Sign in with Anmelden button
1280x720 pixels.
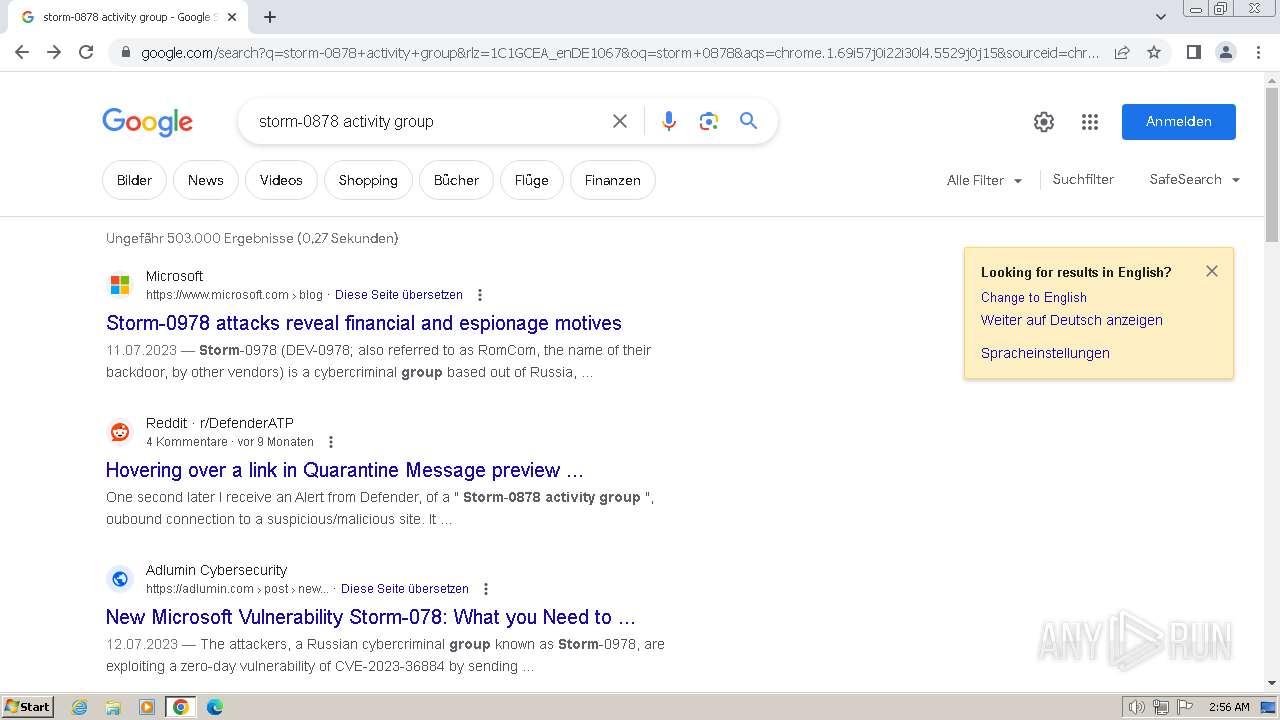tap(1179, 122)
